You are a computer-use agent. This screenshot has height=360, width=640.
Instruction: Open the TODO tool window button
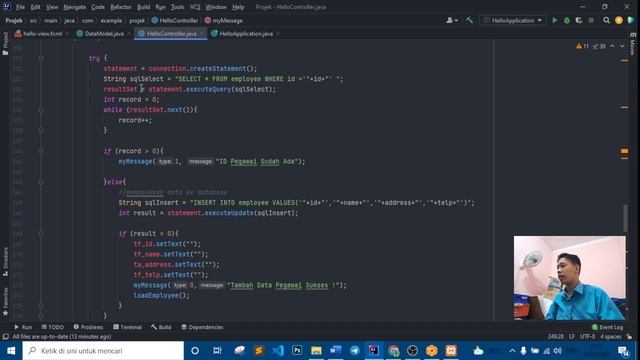[53, 327]
